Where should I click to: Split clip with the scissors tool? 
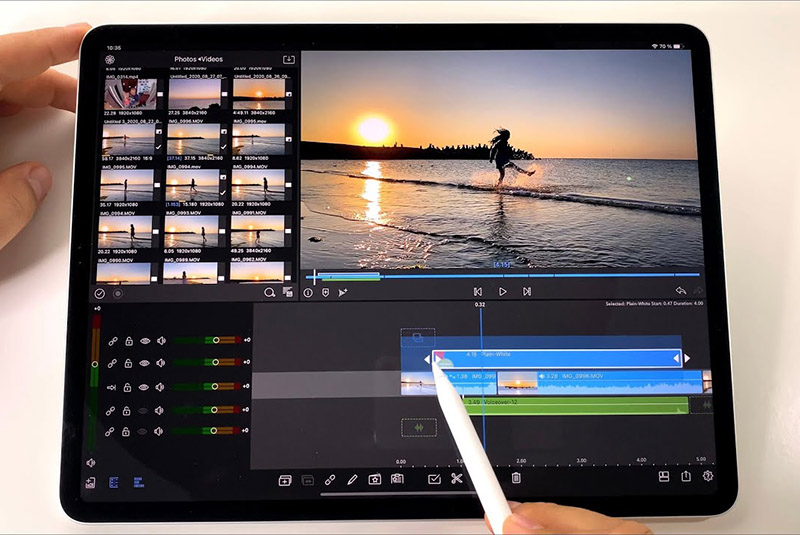pyautogui.click(x=457, y=479)
